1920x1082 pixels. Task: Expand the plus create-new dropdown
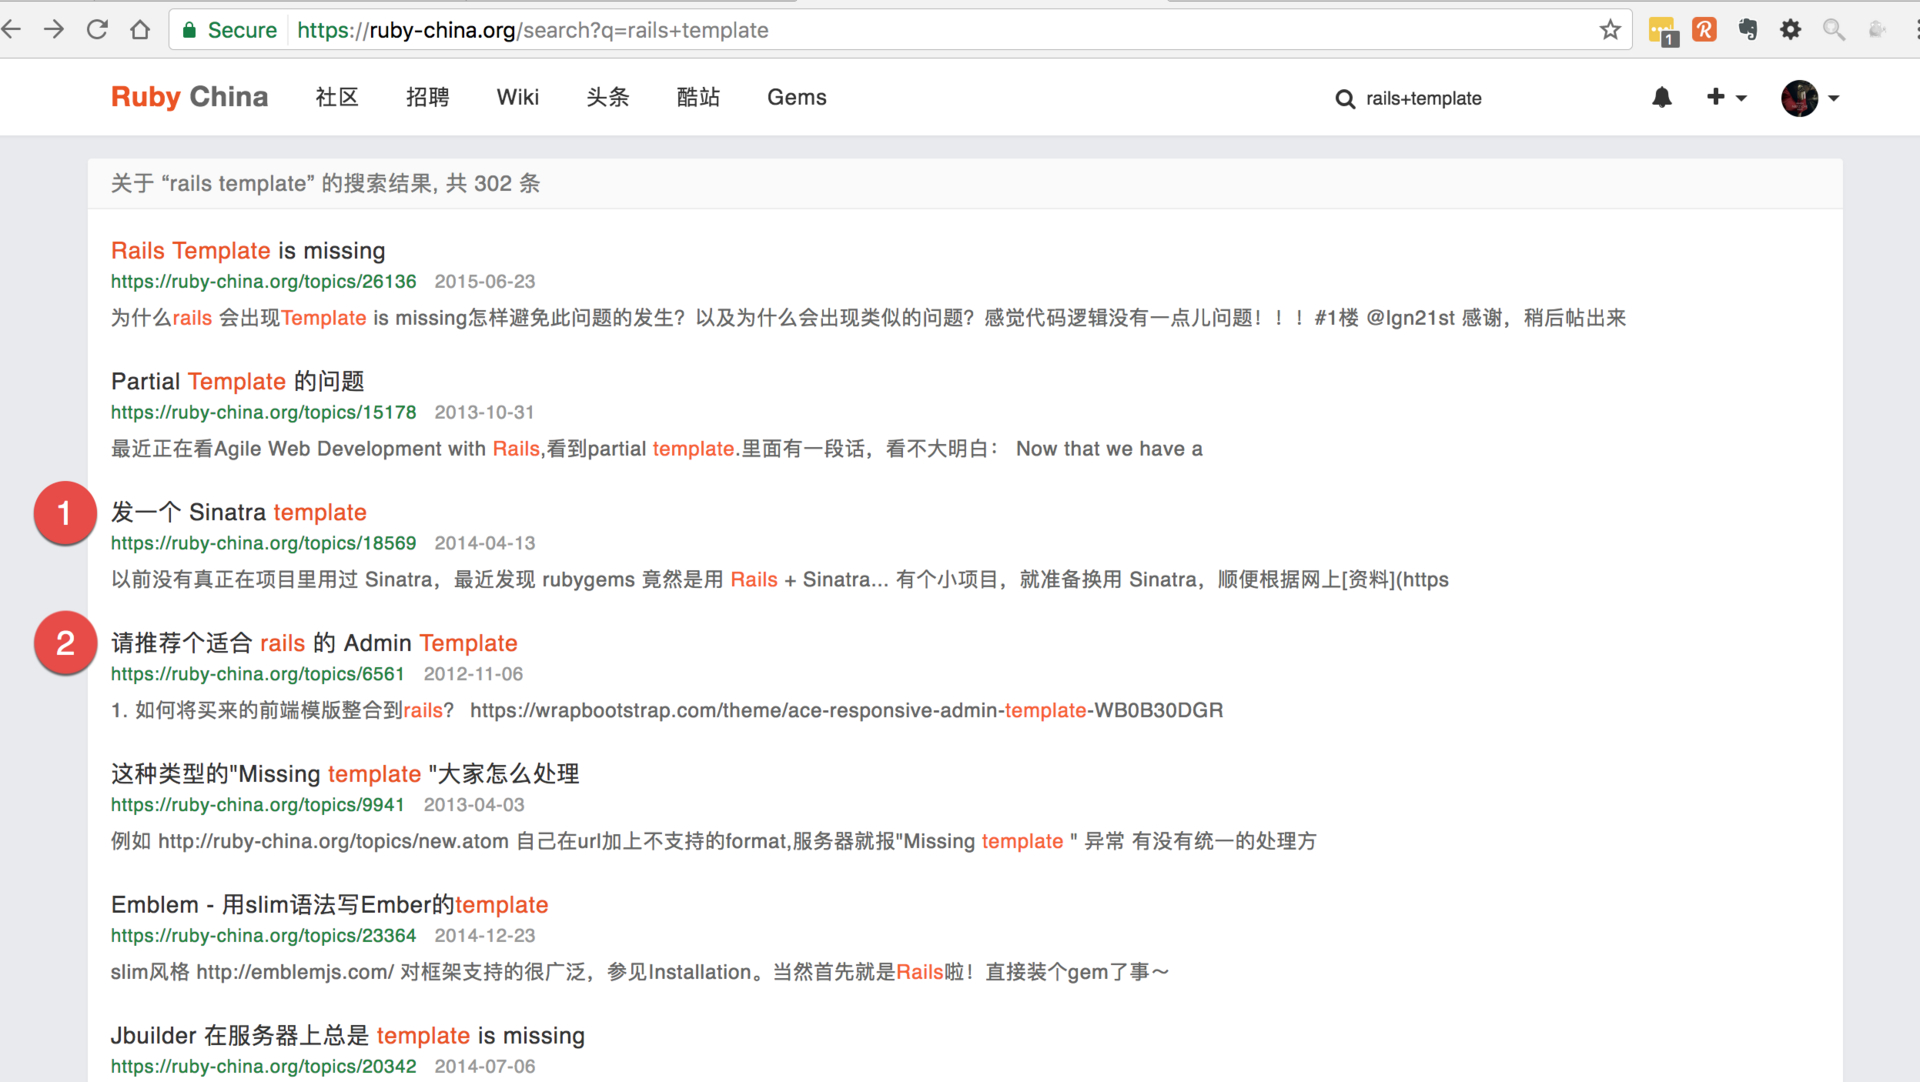coord(1727,97)
